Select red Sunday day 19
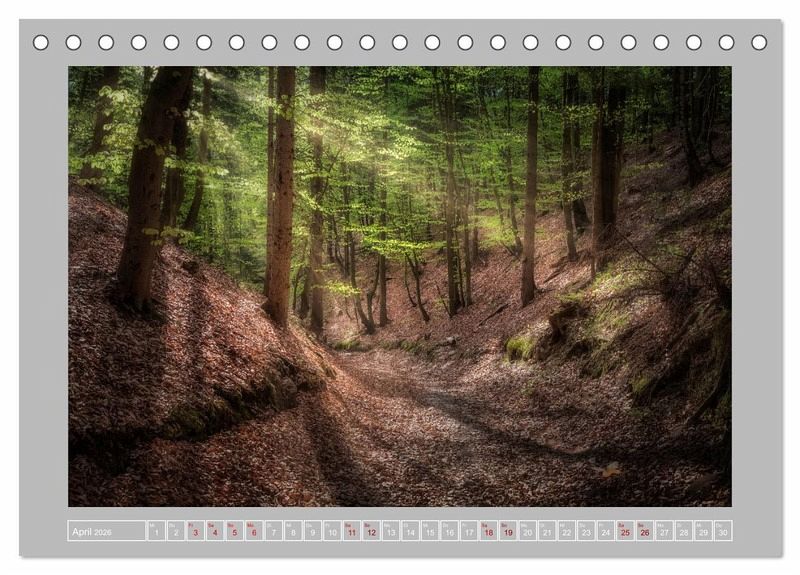 [x=508, y=531]
